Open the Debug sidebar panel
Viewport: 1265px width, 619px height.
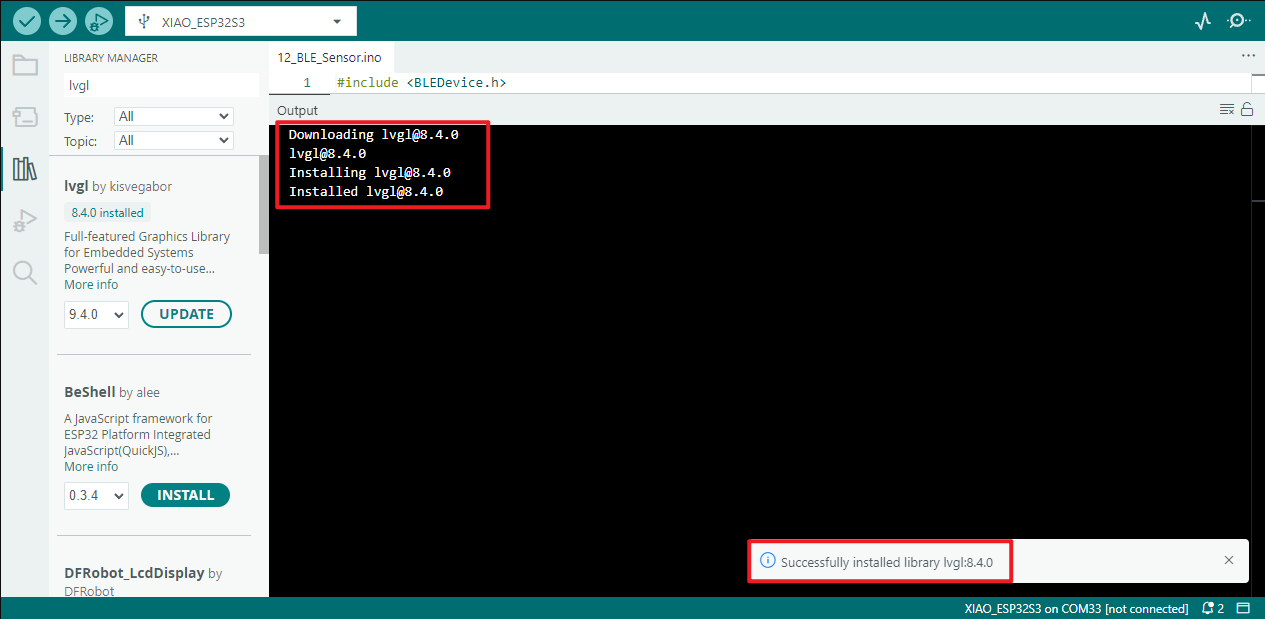pos(24,220)
